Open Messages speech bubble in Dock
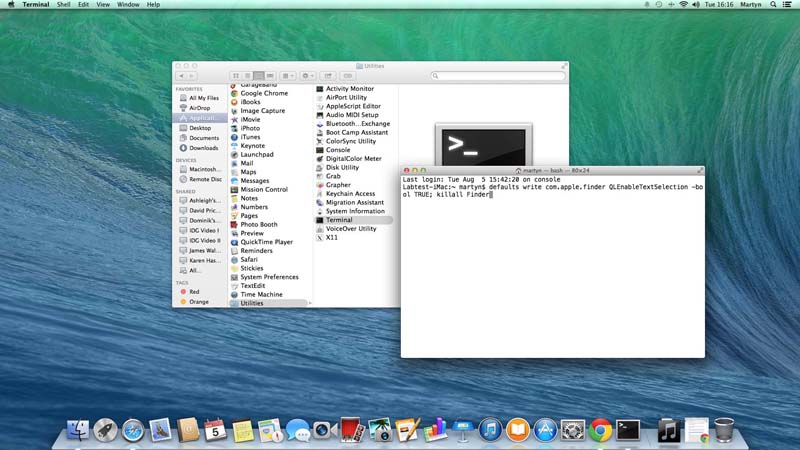This screenshot has height=450, width=800. pos(297,430)
